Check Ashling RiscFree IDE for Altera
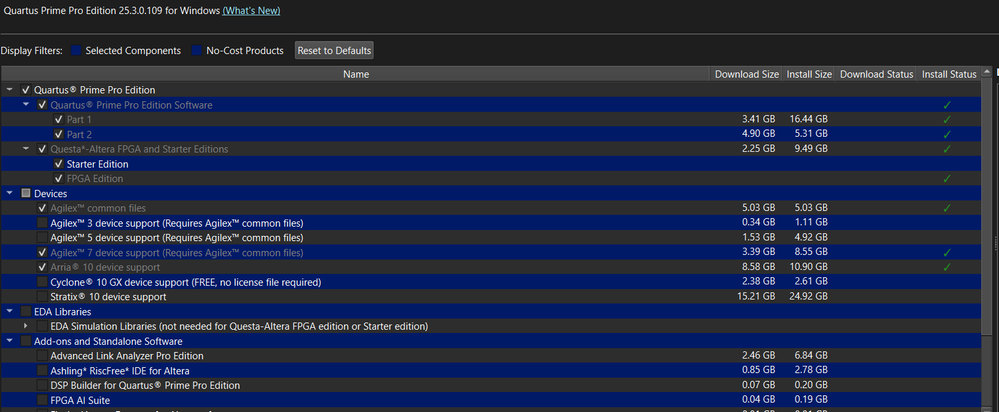 click(42, 371)
